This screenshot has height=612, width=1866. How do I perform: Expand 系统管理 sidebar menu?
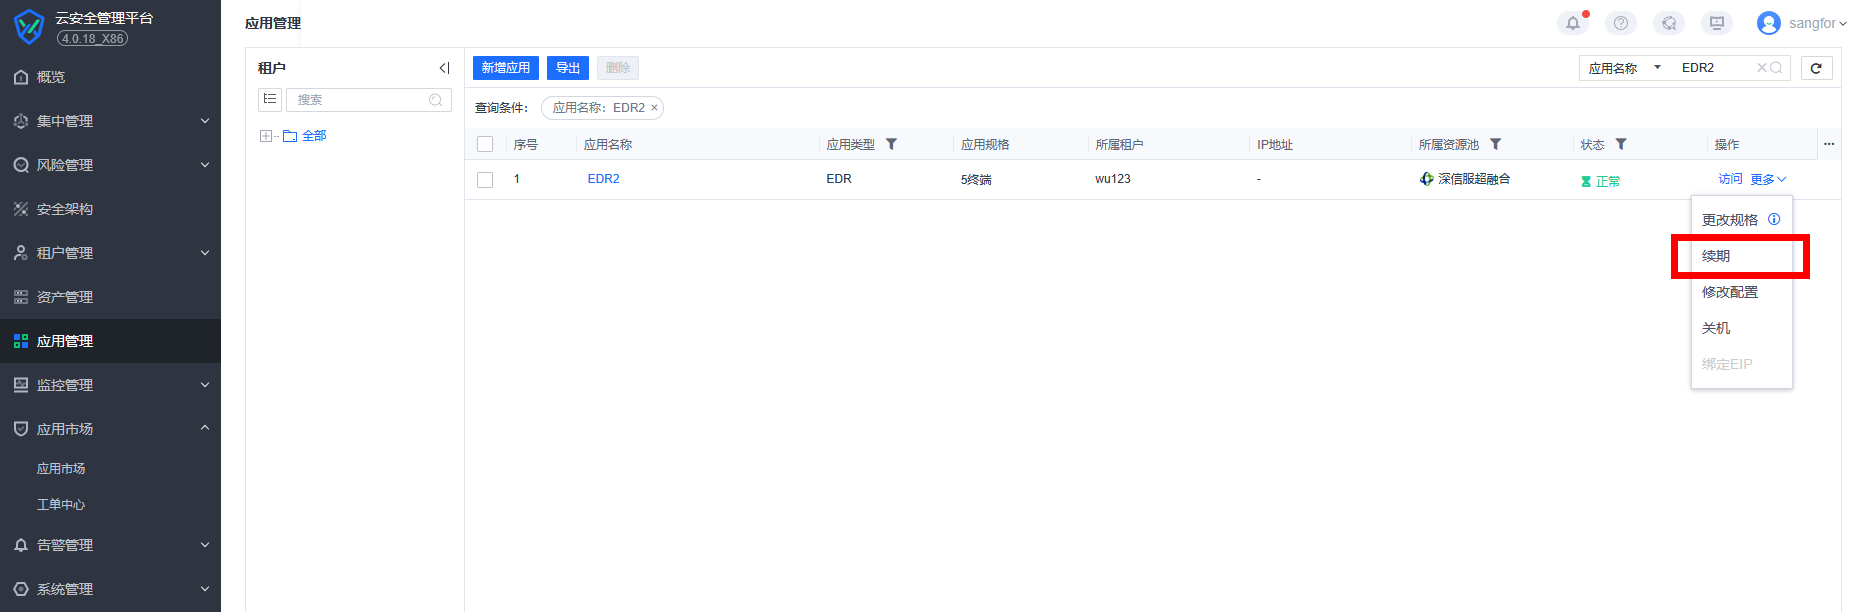pos(110,589)
